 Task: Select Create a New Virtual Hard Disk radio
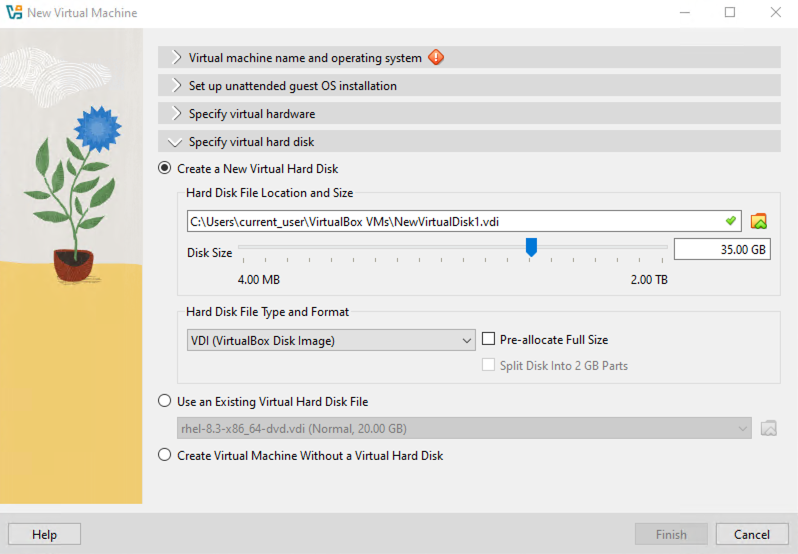[x=164, y=168]
